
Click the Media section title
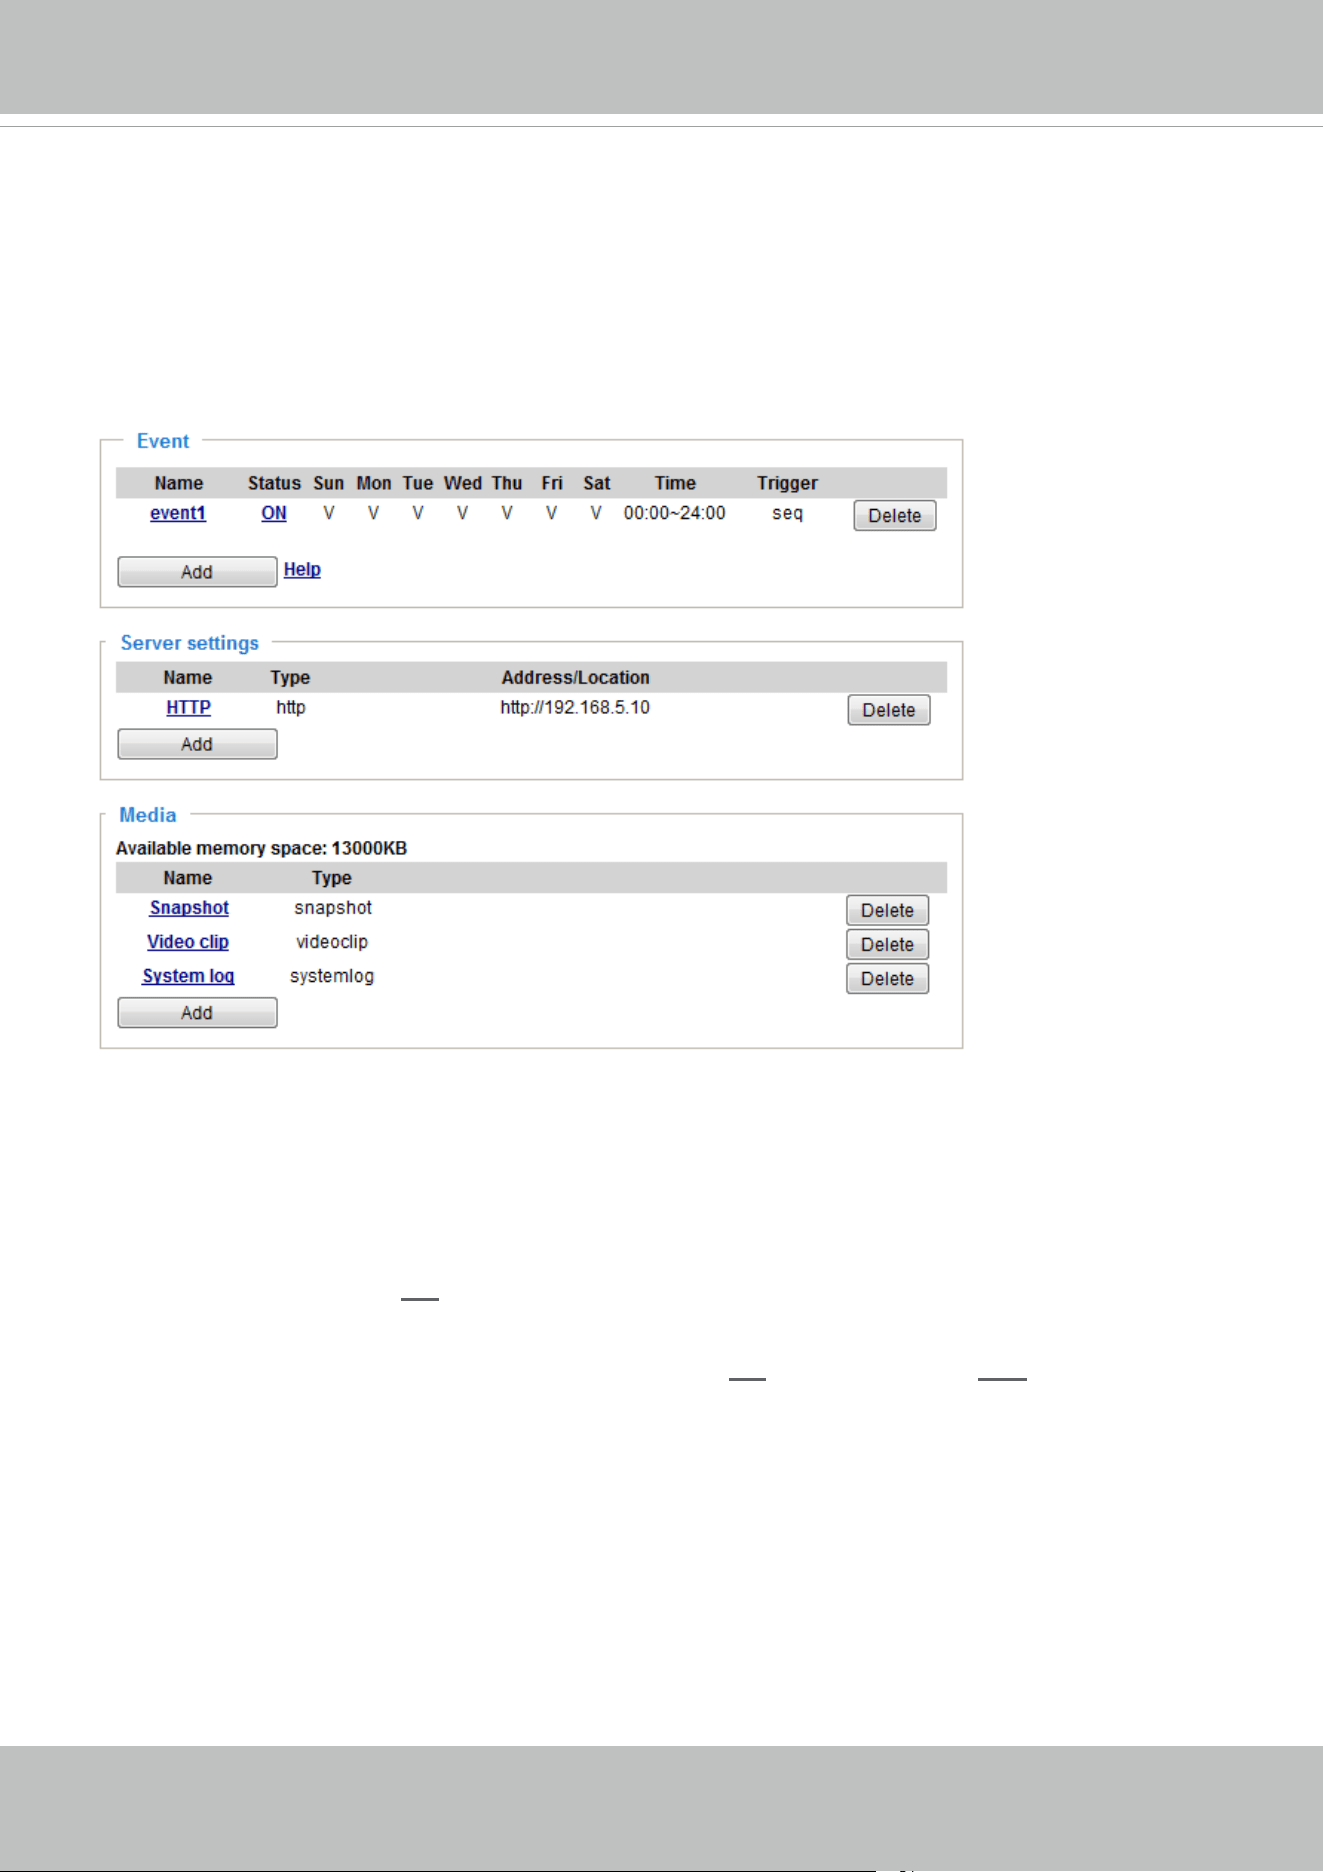pos(148,815)
